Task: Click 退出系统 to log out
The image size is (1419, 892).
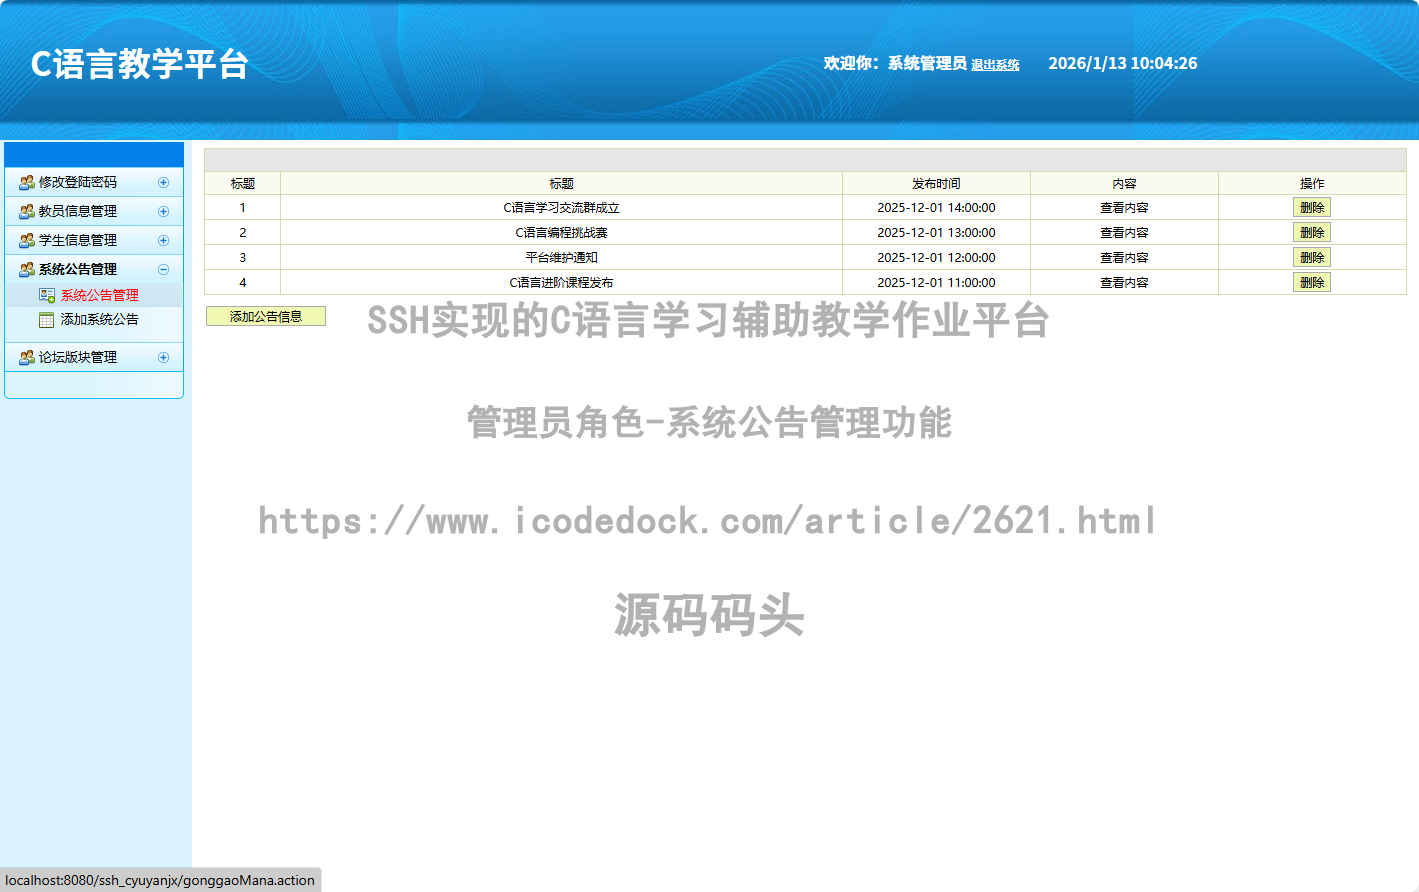Action: coord(995,64)
